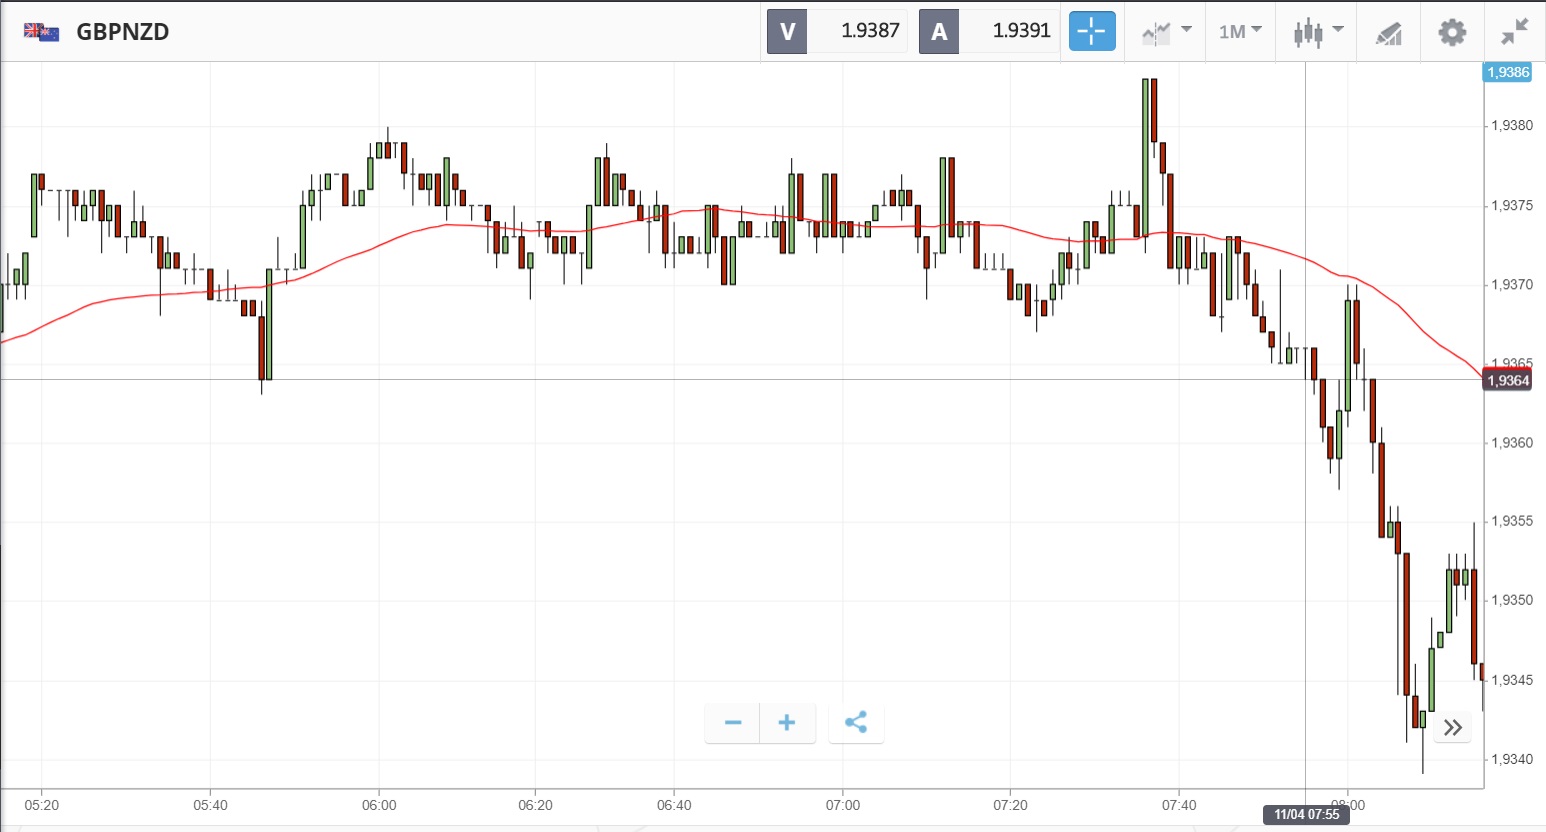Click the 07:20 time axis label
Image resolution: width=1546 pixels, height=832 pixels.
point(1010,805)
